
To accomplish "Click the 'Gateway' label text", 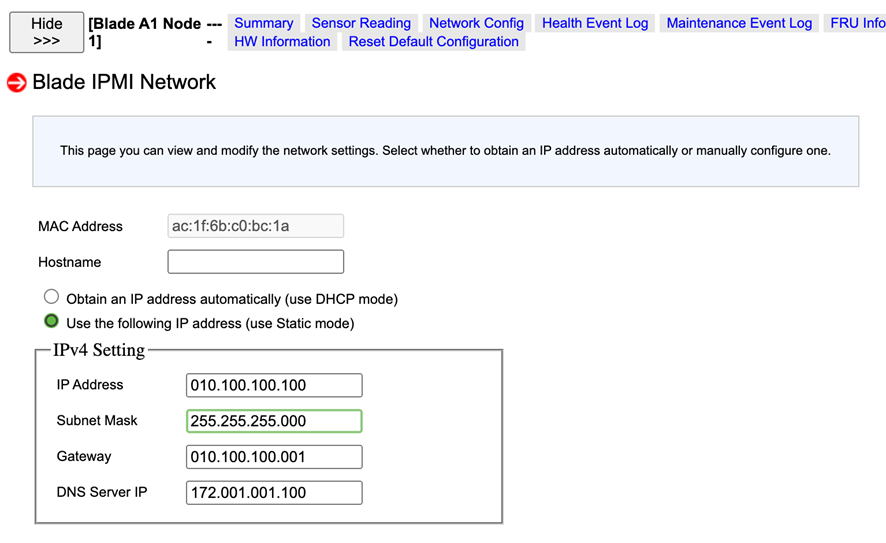I will [84, 457].
